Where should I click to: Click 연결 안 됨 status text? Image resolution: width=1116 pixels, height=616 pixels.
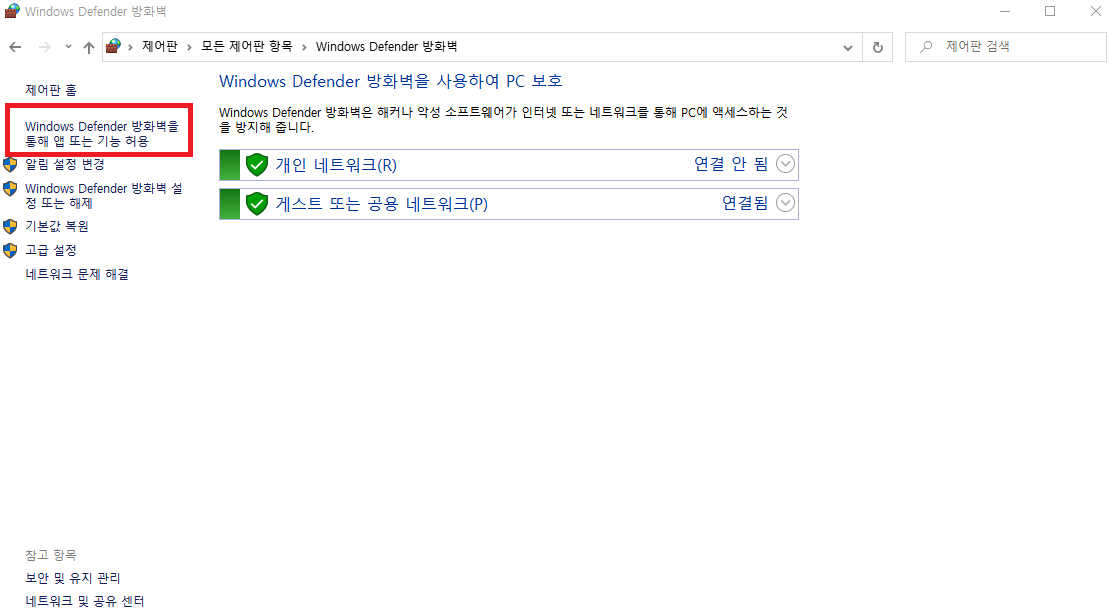(731, 164)
